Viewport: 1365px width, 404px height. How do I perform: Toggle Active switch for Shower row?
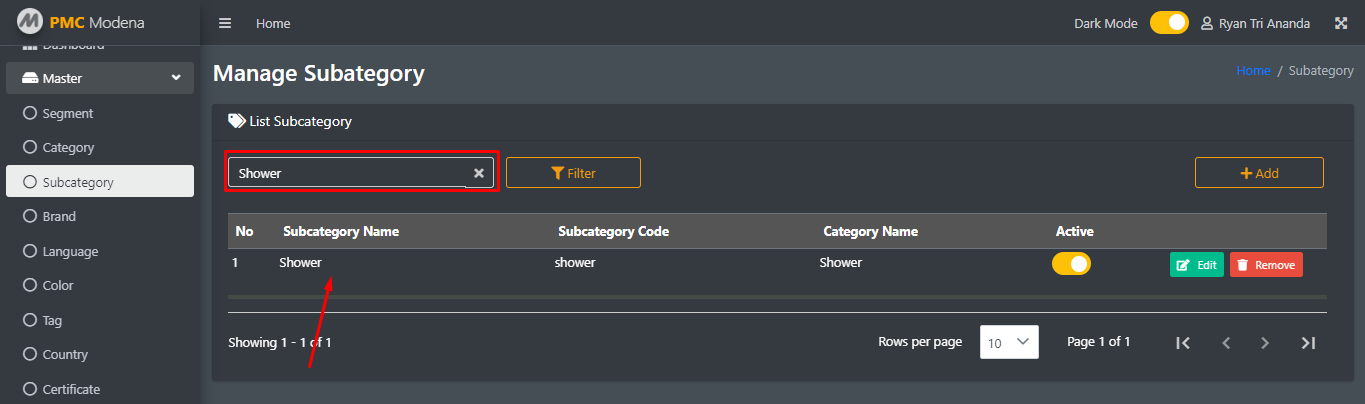(x=1071, y=264)
